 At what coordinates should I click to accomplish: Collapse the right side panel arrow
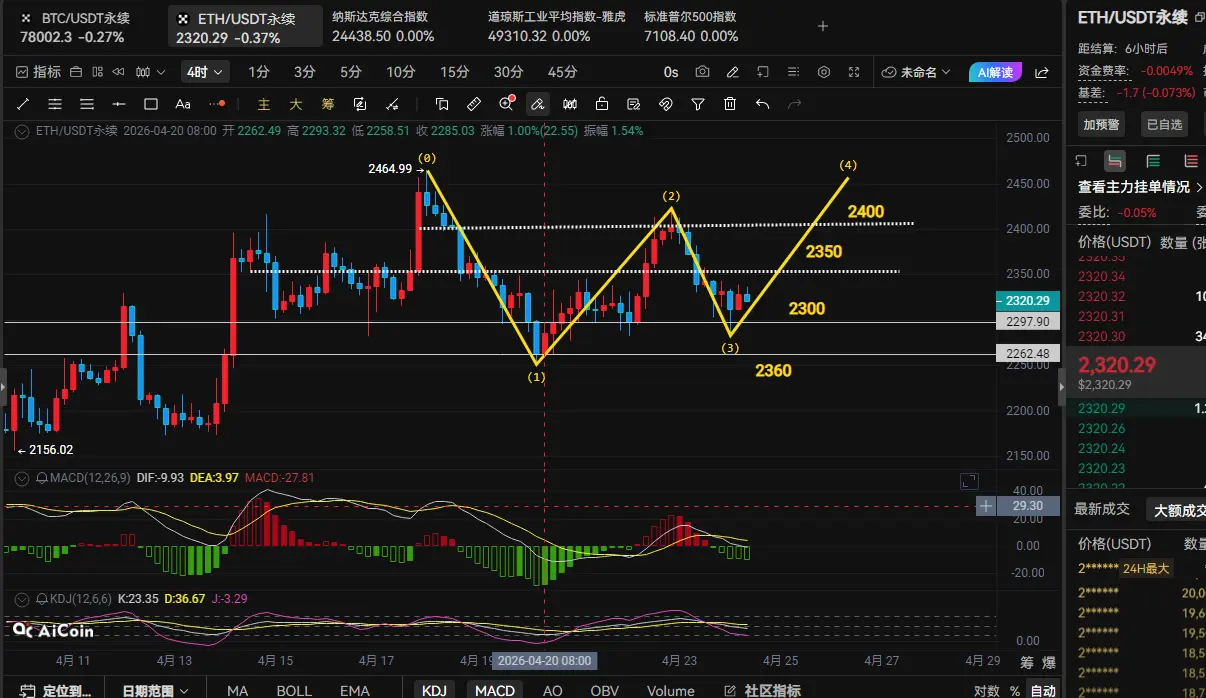coord(1061,386)
